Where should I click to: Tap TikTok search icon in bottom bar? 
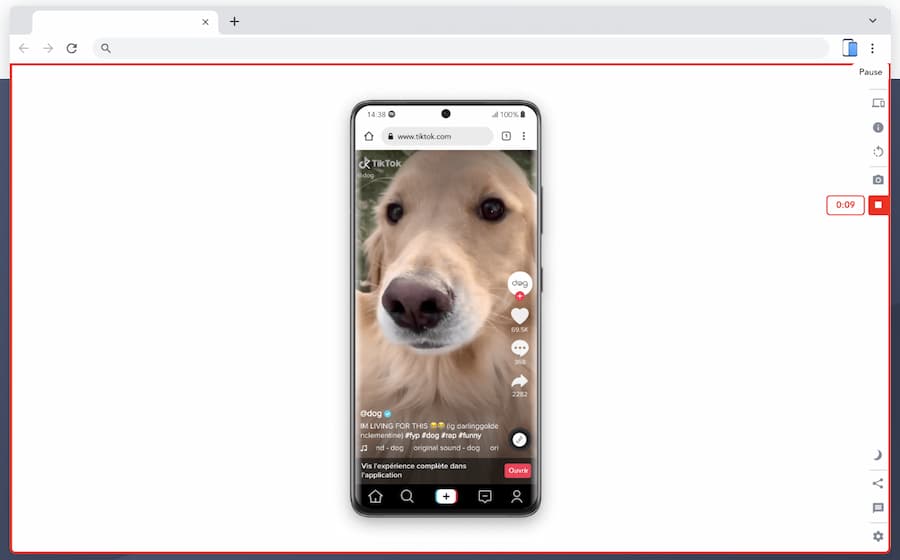click(407, 496)
